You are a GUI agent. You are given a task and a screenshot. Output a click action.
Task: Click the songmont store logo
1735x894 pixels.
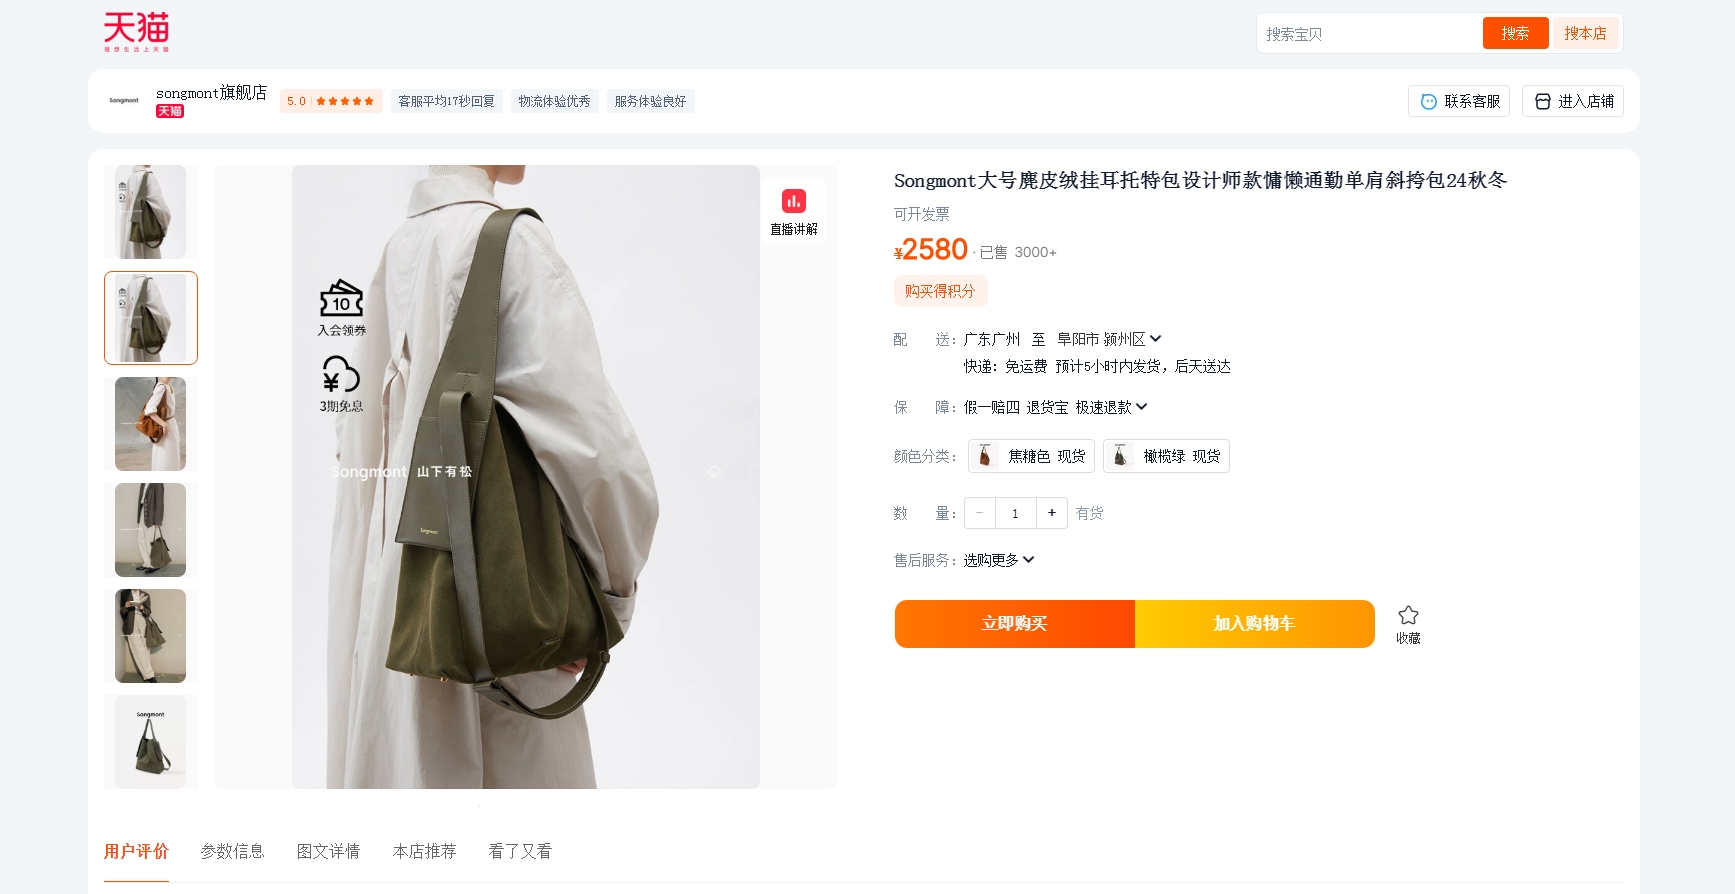pos(124,101)
